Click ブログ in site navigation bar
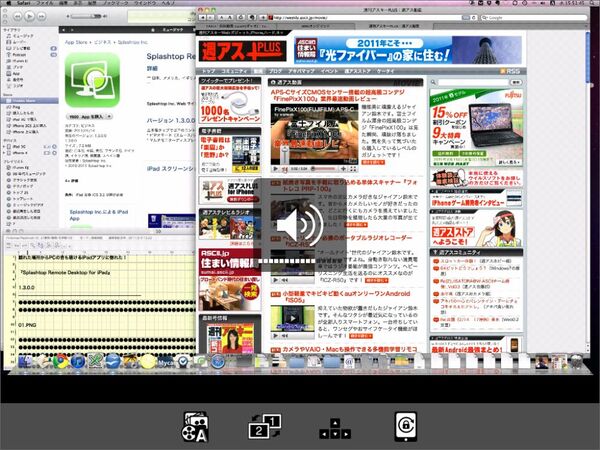Screen dimensions: 600x450 [275, 71]
